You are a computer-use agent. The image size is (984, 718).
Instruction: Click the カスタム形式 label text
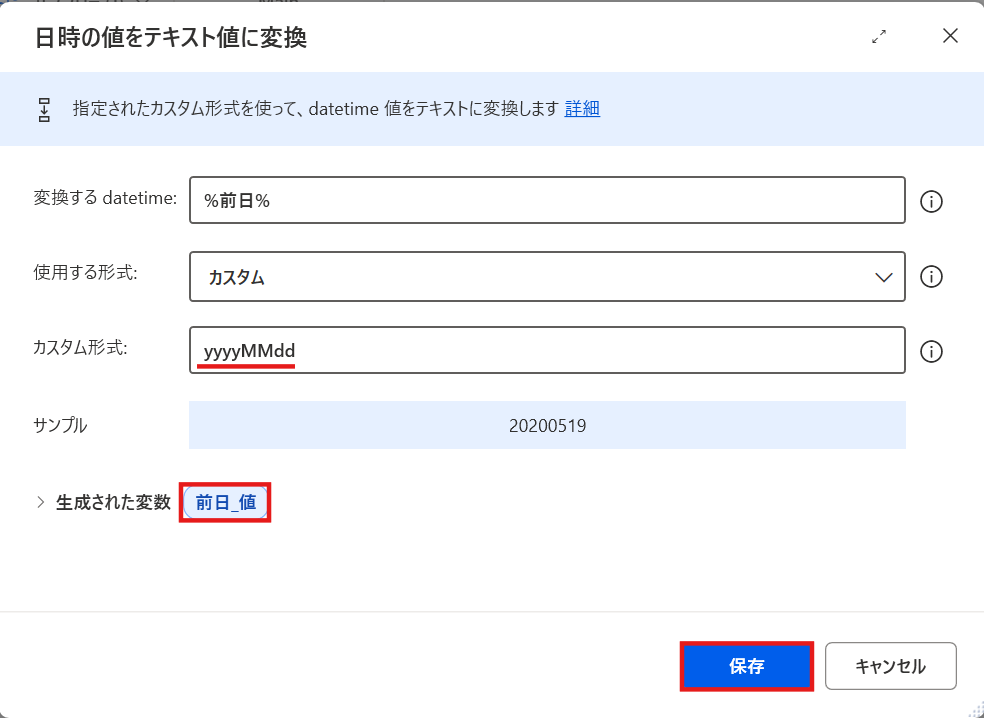tap(80, 347)
